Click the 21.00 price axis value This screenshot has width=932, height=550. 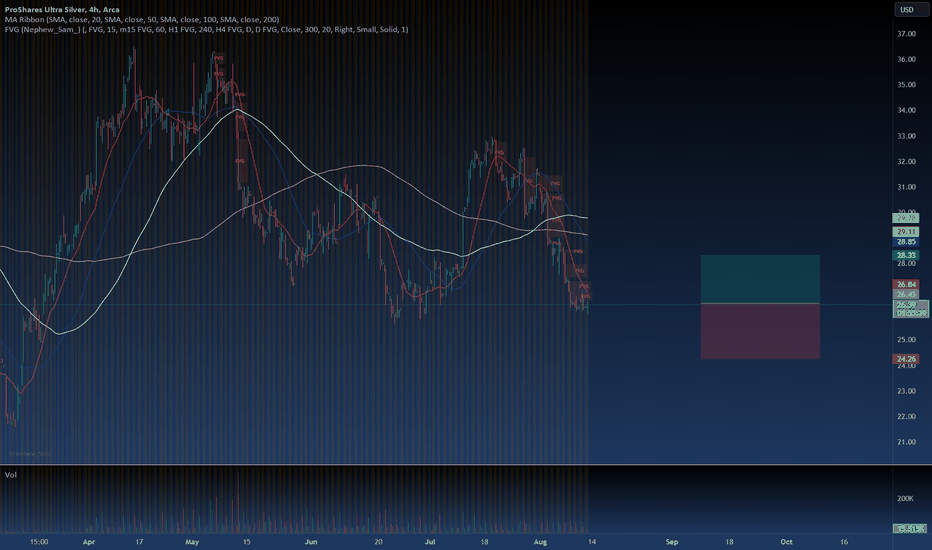[906, 442]
